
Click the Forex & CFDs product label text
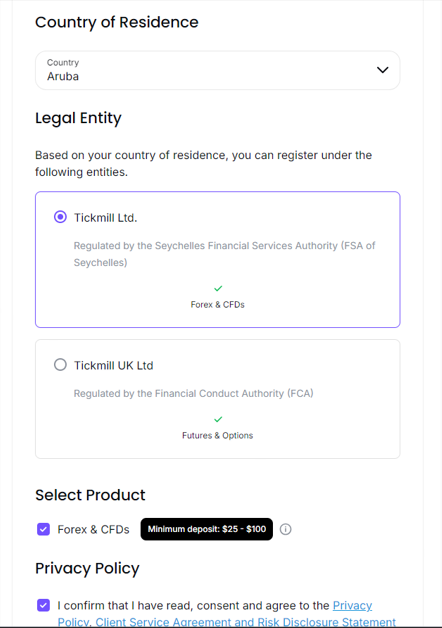(x=93, y=529)
